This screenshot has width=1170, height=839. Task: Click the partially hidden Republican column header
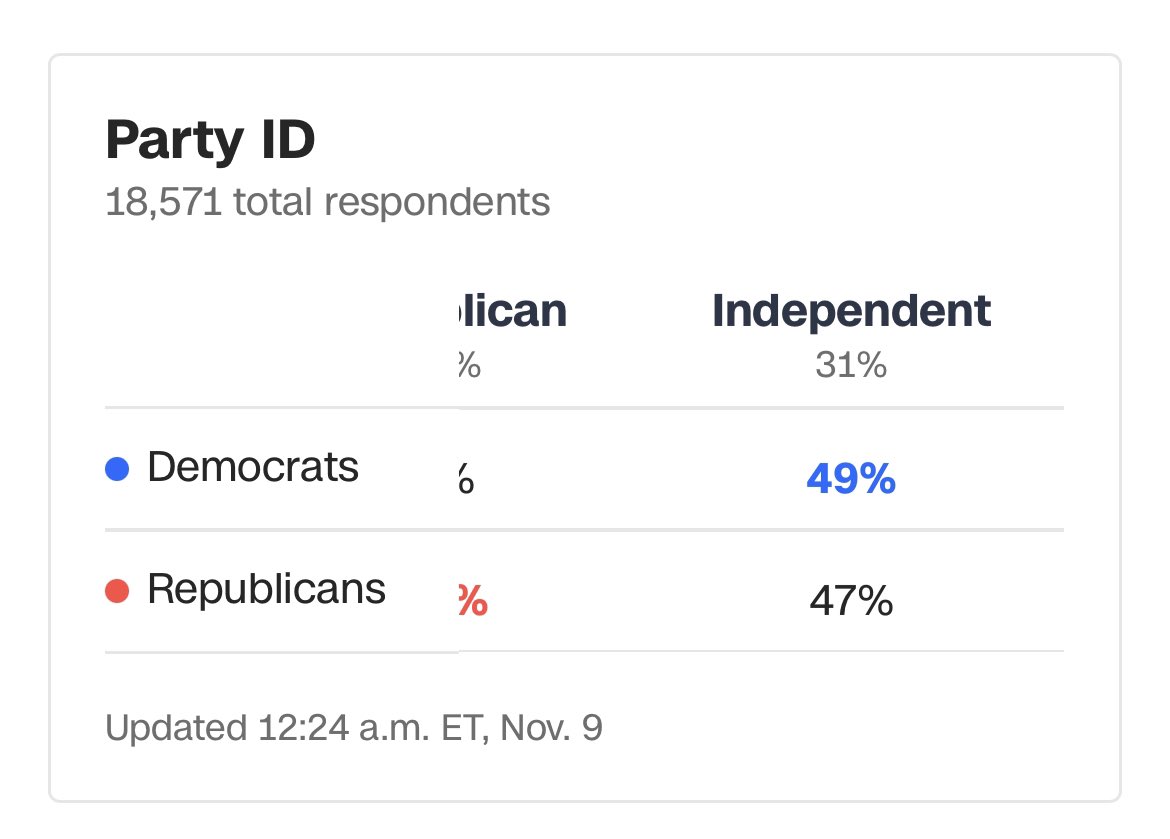tap(513, 311)
